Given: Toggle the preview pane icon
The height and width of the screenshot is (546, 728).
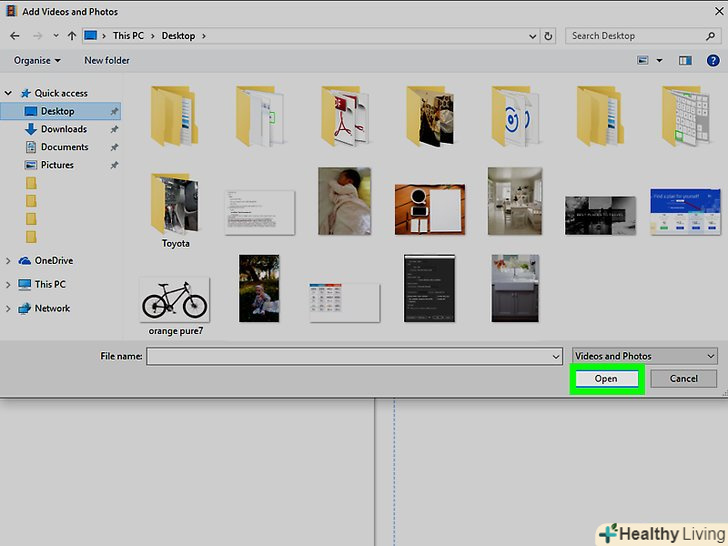Looking at the screenshot, I should coord(685,60).
